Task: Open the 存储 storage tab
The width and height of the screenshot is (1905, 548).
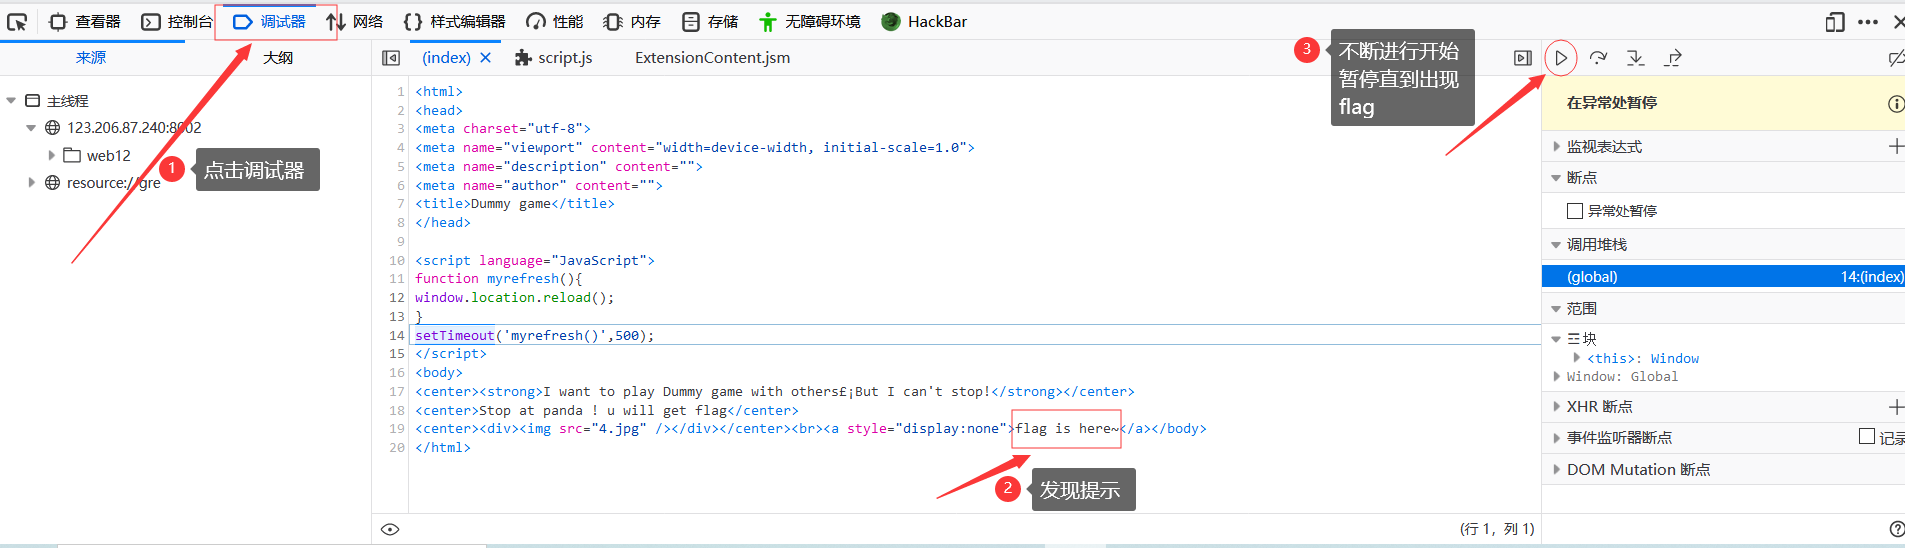Action: tap(710, 21)
